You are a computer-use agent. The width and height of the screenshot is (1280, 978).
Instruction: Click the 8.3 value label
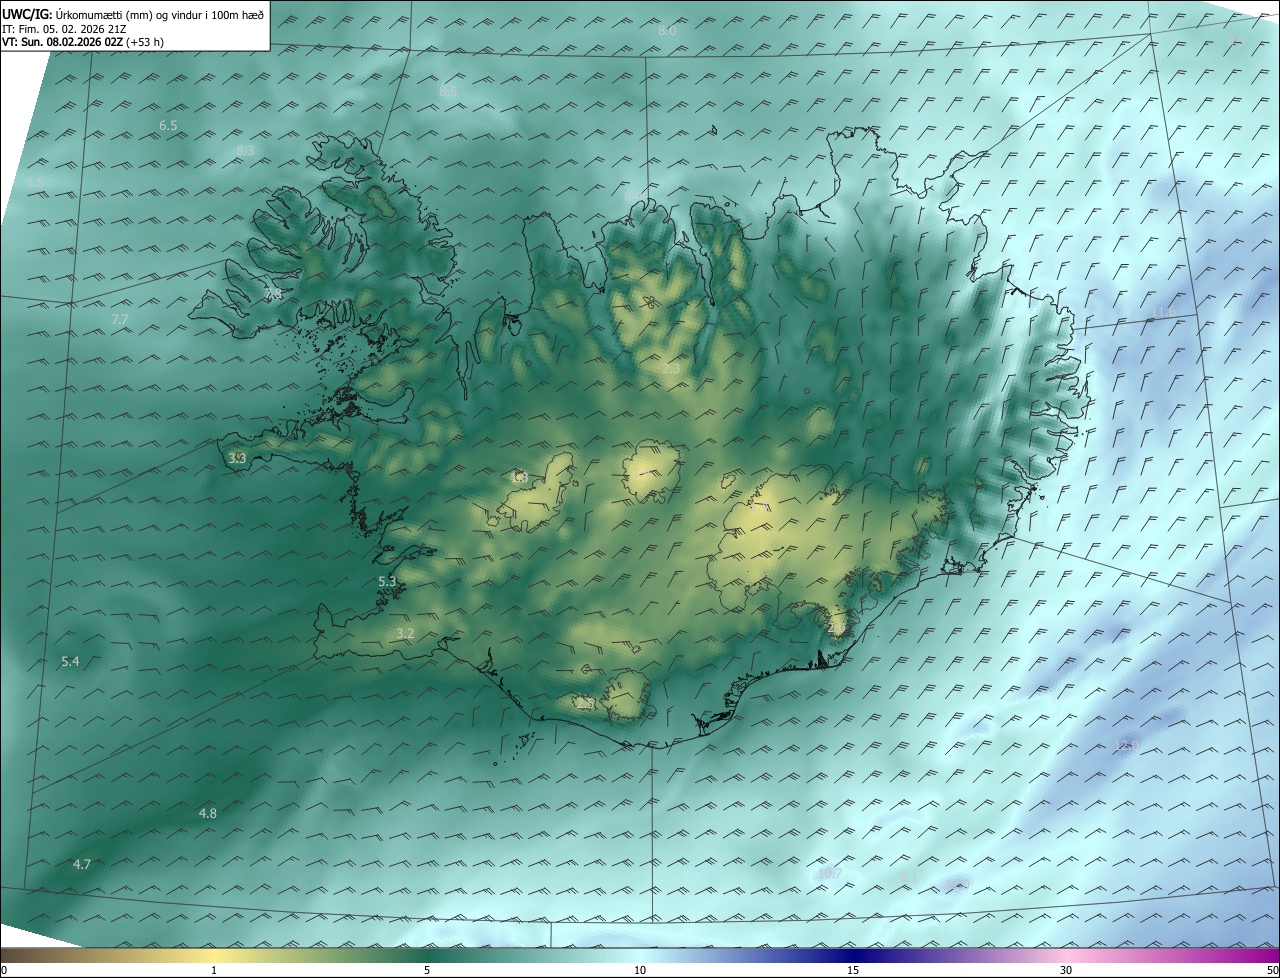[x=245, y=151]
